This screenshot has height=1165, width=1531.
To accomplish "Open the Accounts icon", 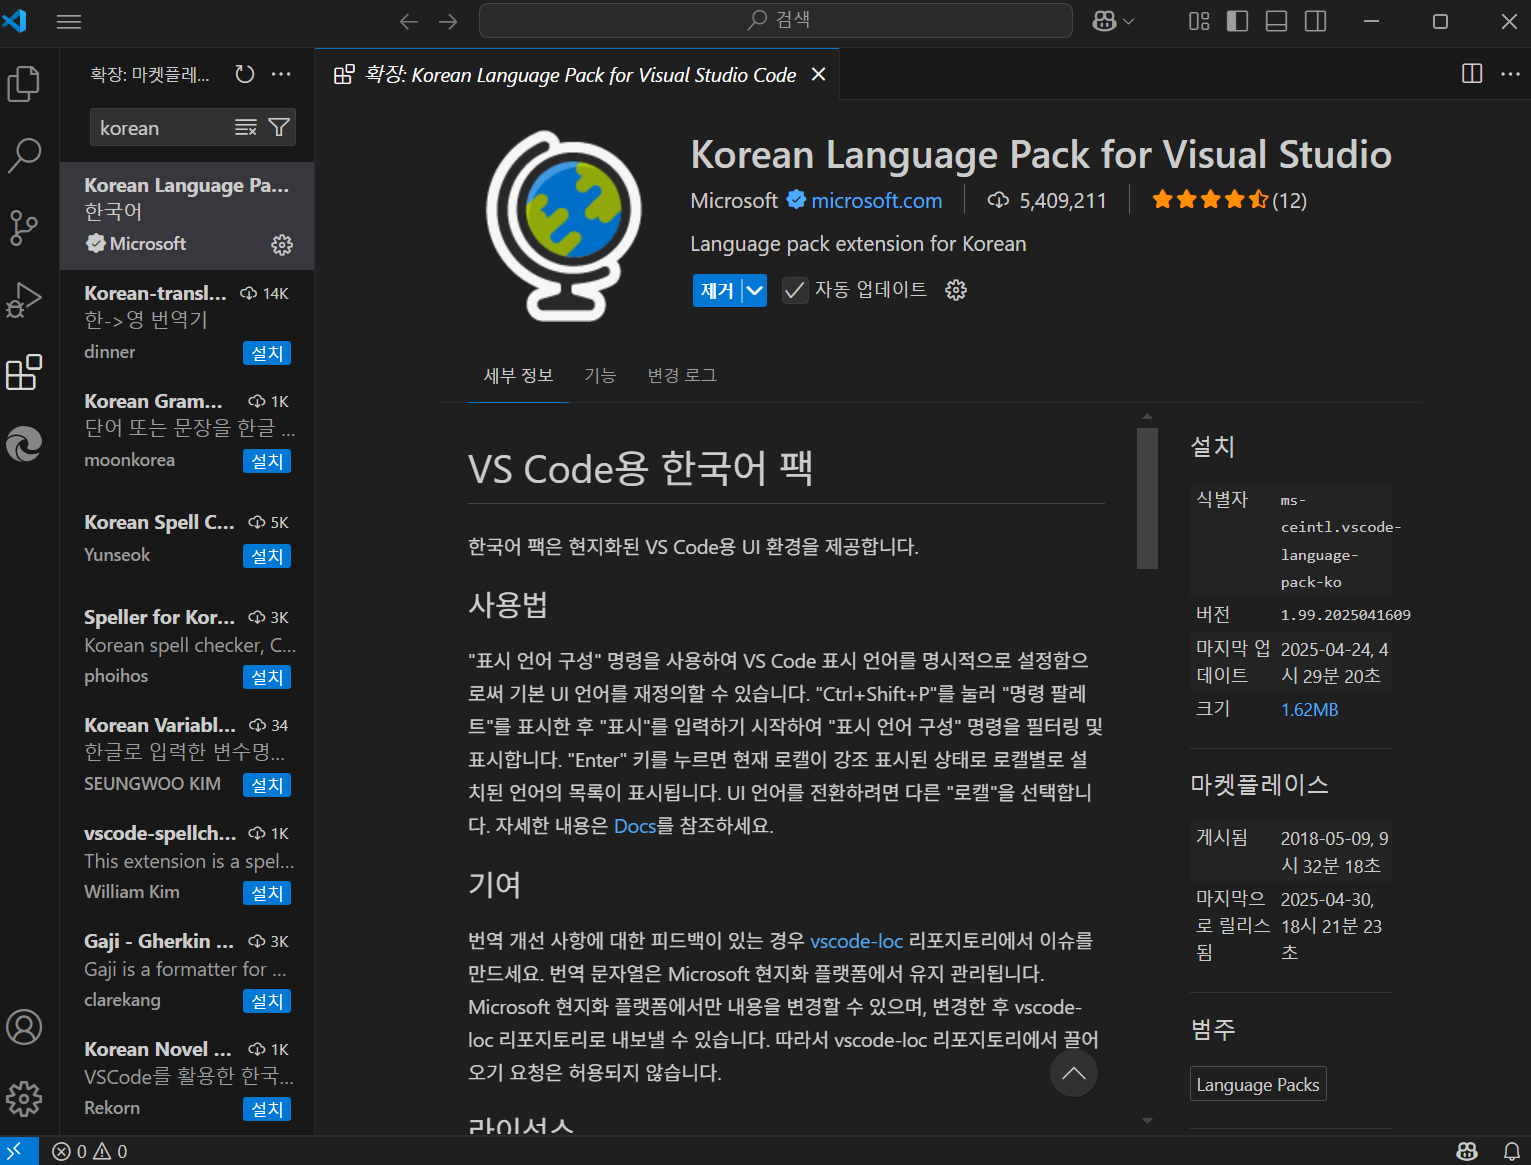I will 24,1027.
